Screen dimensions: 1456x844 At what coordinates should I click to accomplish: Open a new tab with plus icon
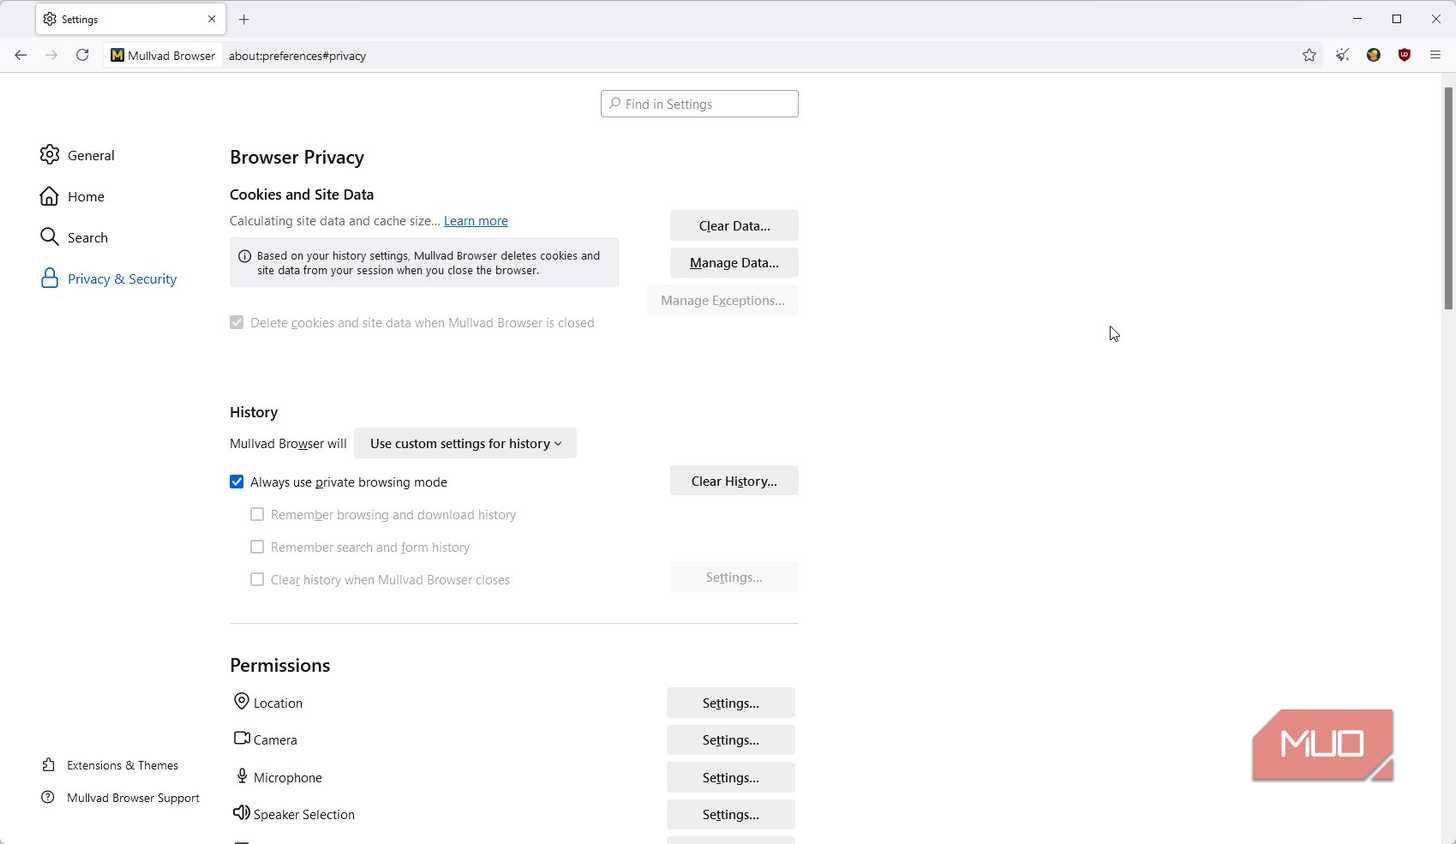(244, 19)
